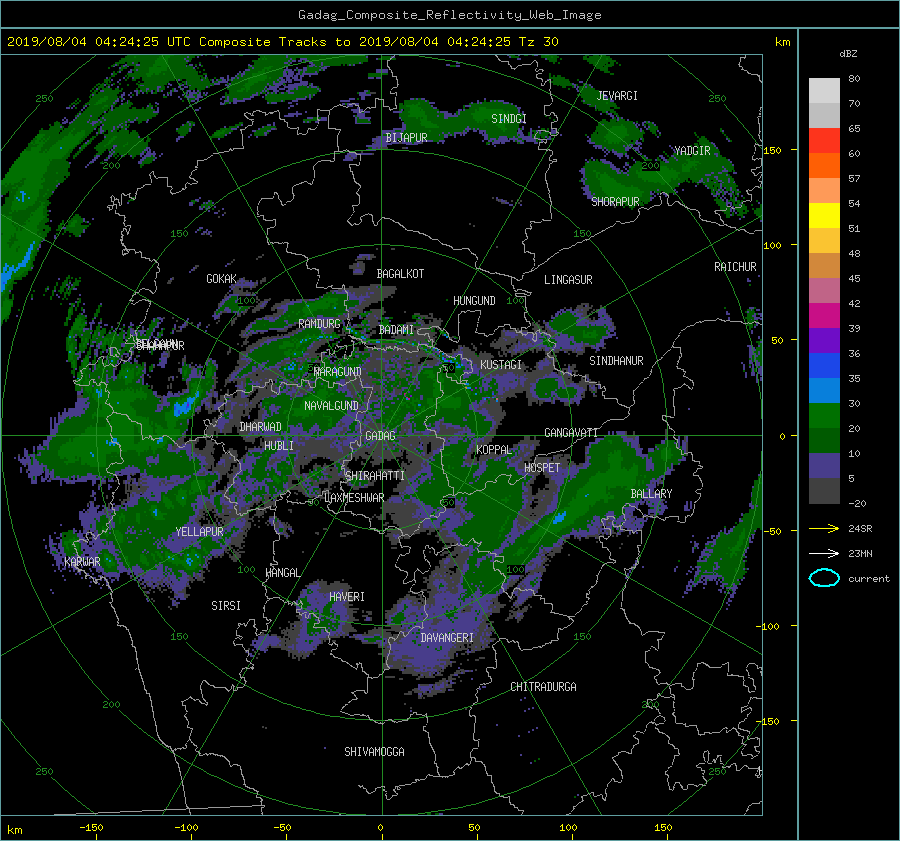Click the SHORAPUR city label

click(615, 202)
